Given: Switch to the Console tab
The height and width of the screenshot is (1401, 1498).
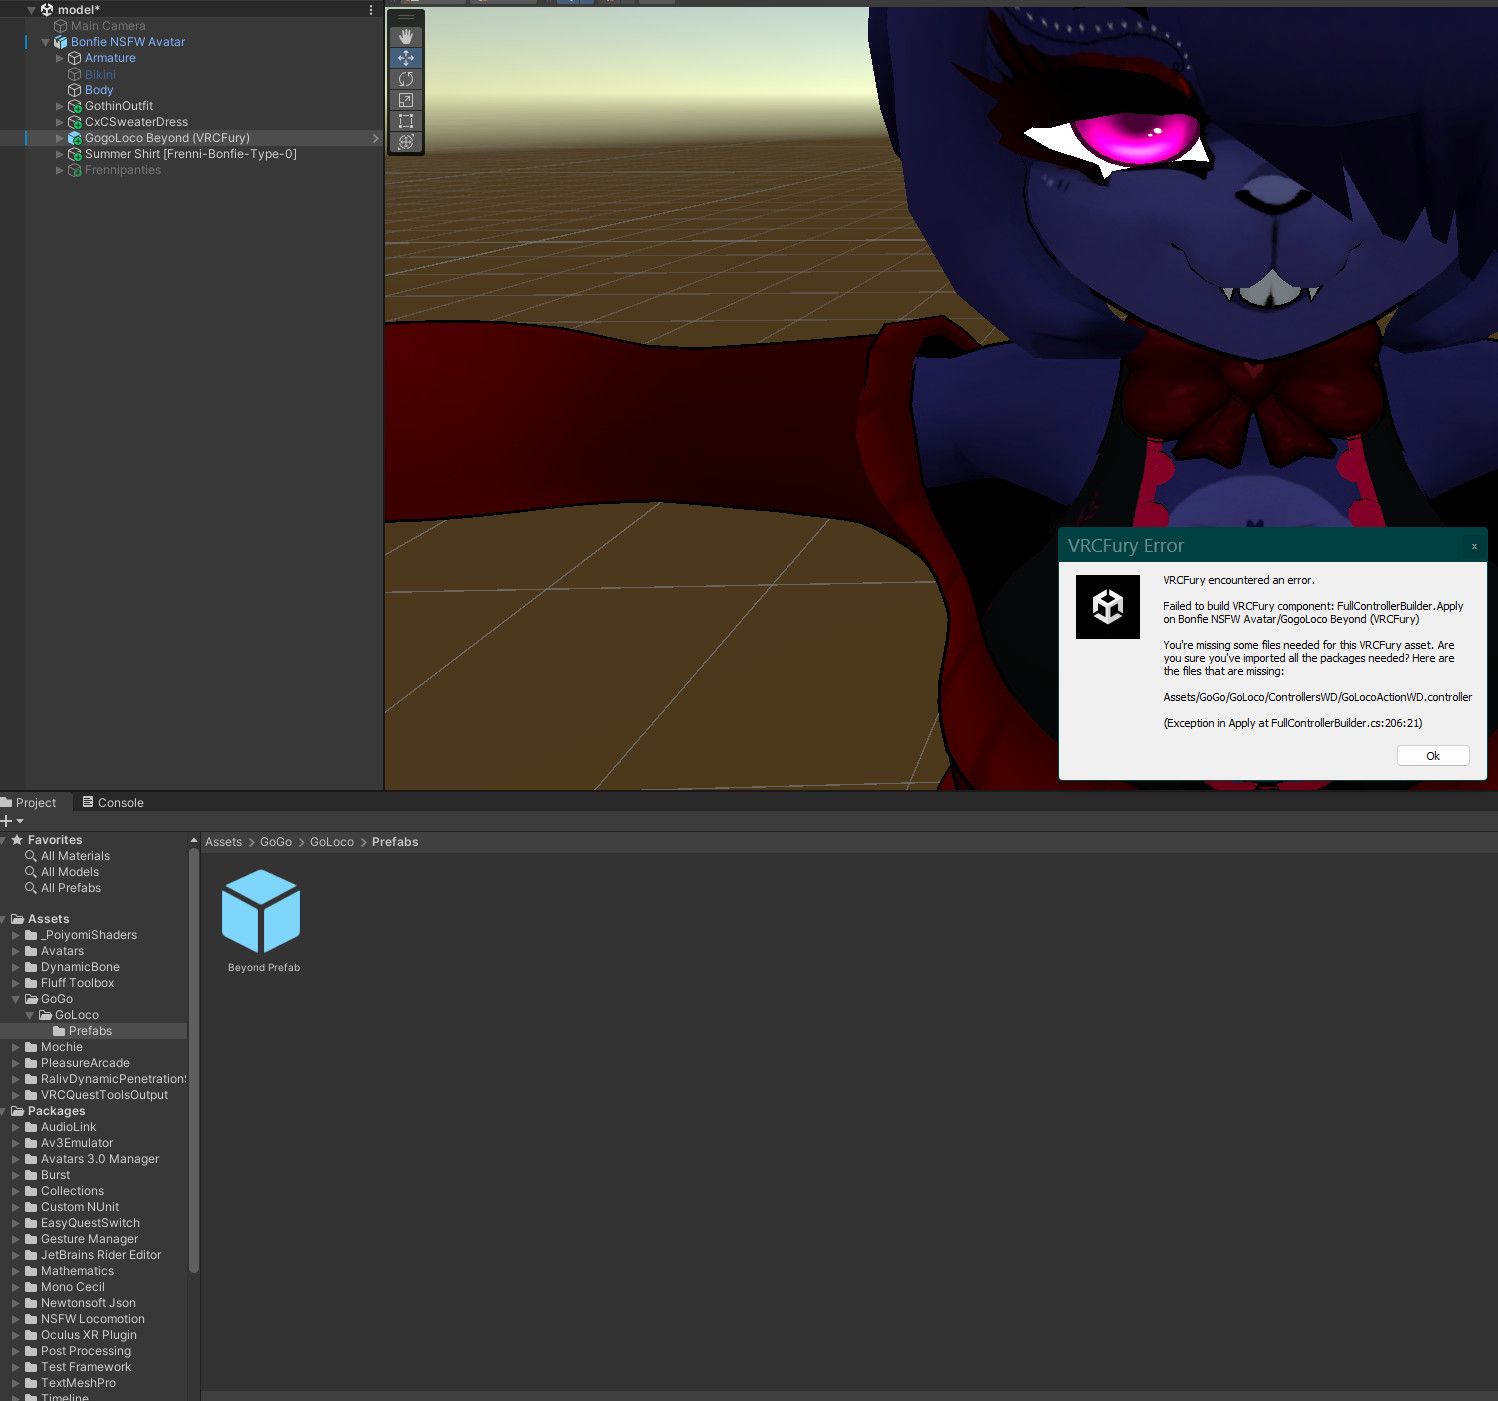Looking at the screenshot, I should 113,802.
